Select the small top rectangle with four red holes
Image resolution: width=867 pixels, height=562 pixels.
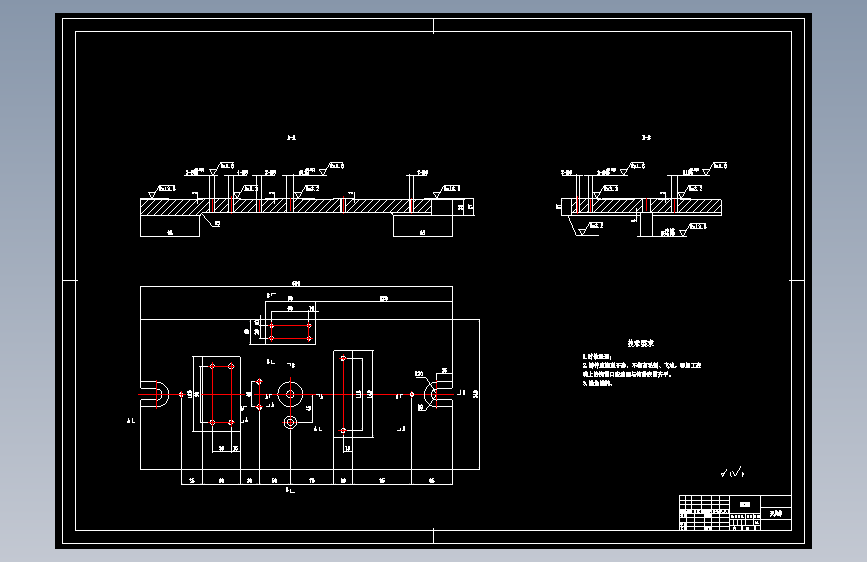290,332
